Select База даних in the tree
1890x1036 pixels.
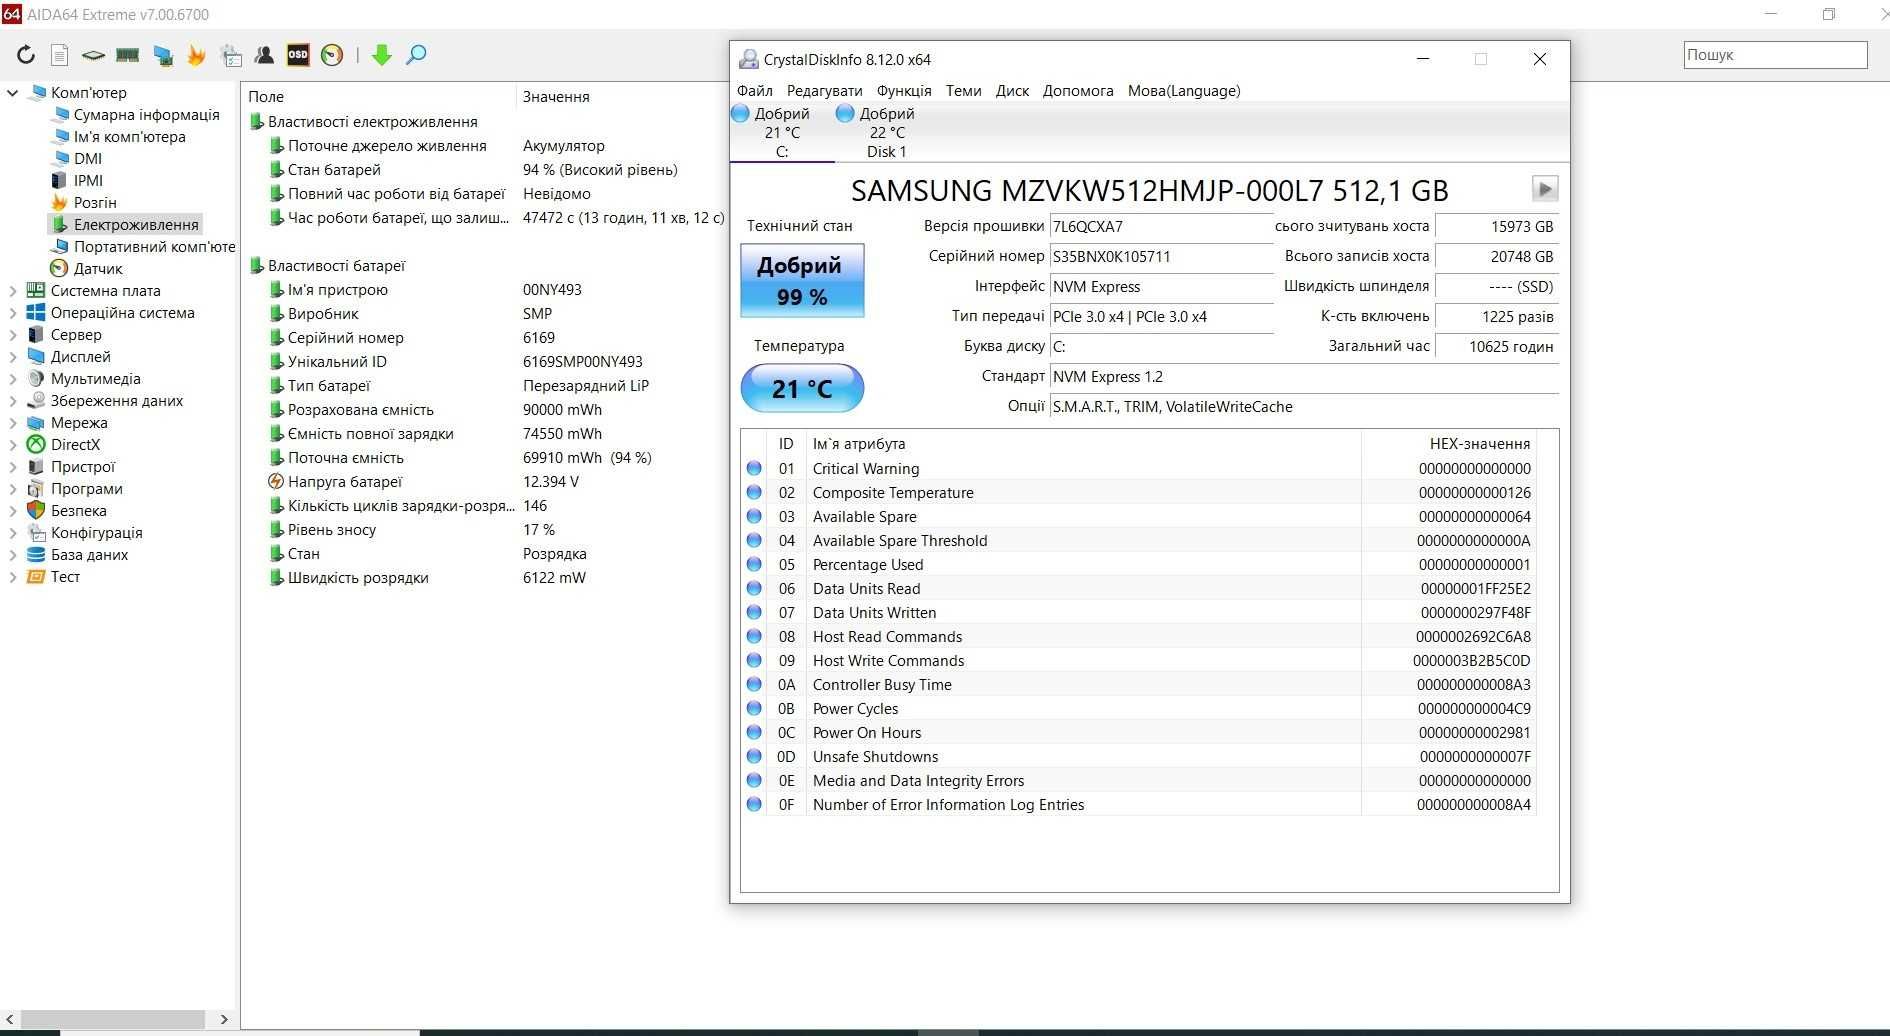pos(89,554)
